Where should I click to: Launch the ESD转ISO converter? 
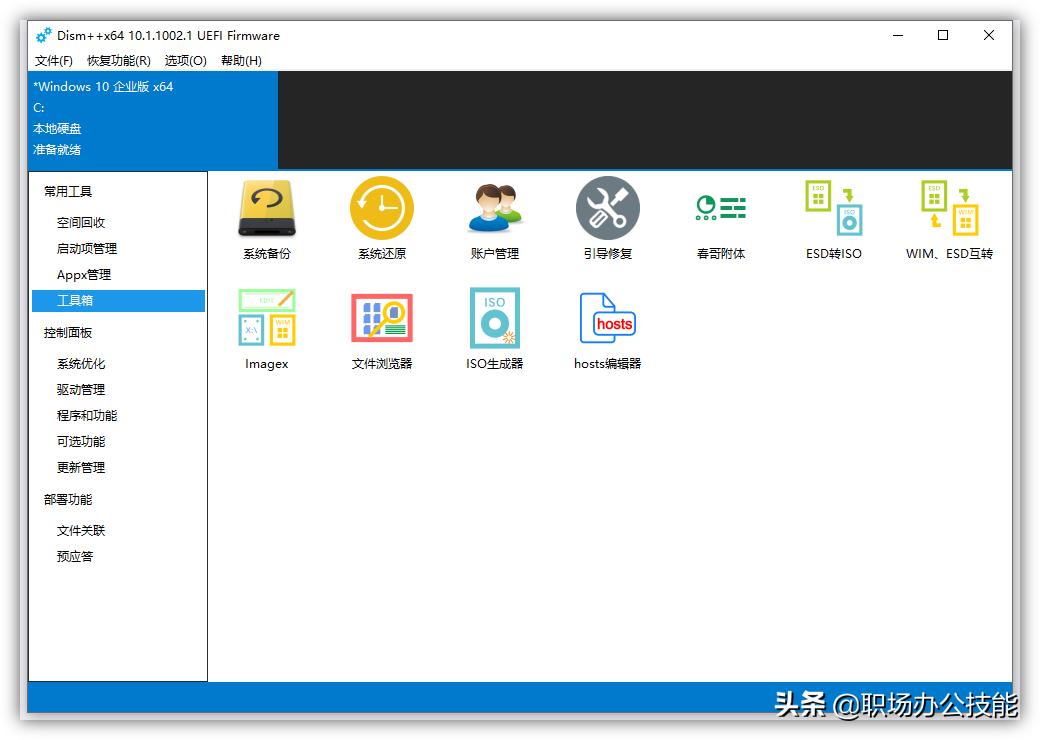click(833, 218)
